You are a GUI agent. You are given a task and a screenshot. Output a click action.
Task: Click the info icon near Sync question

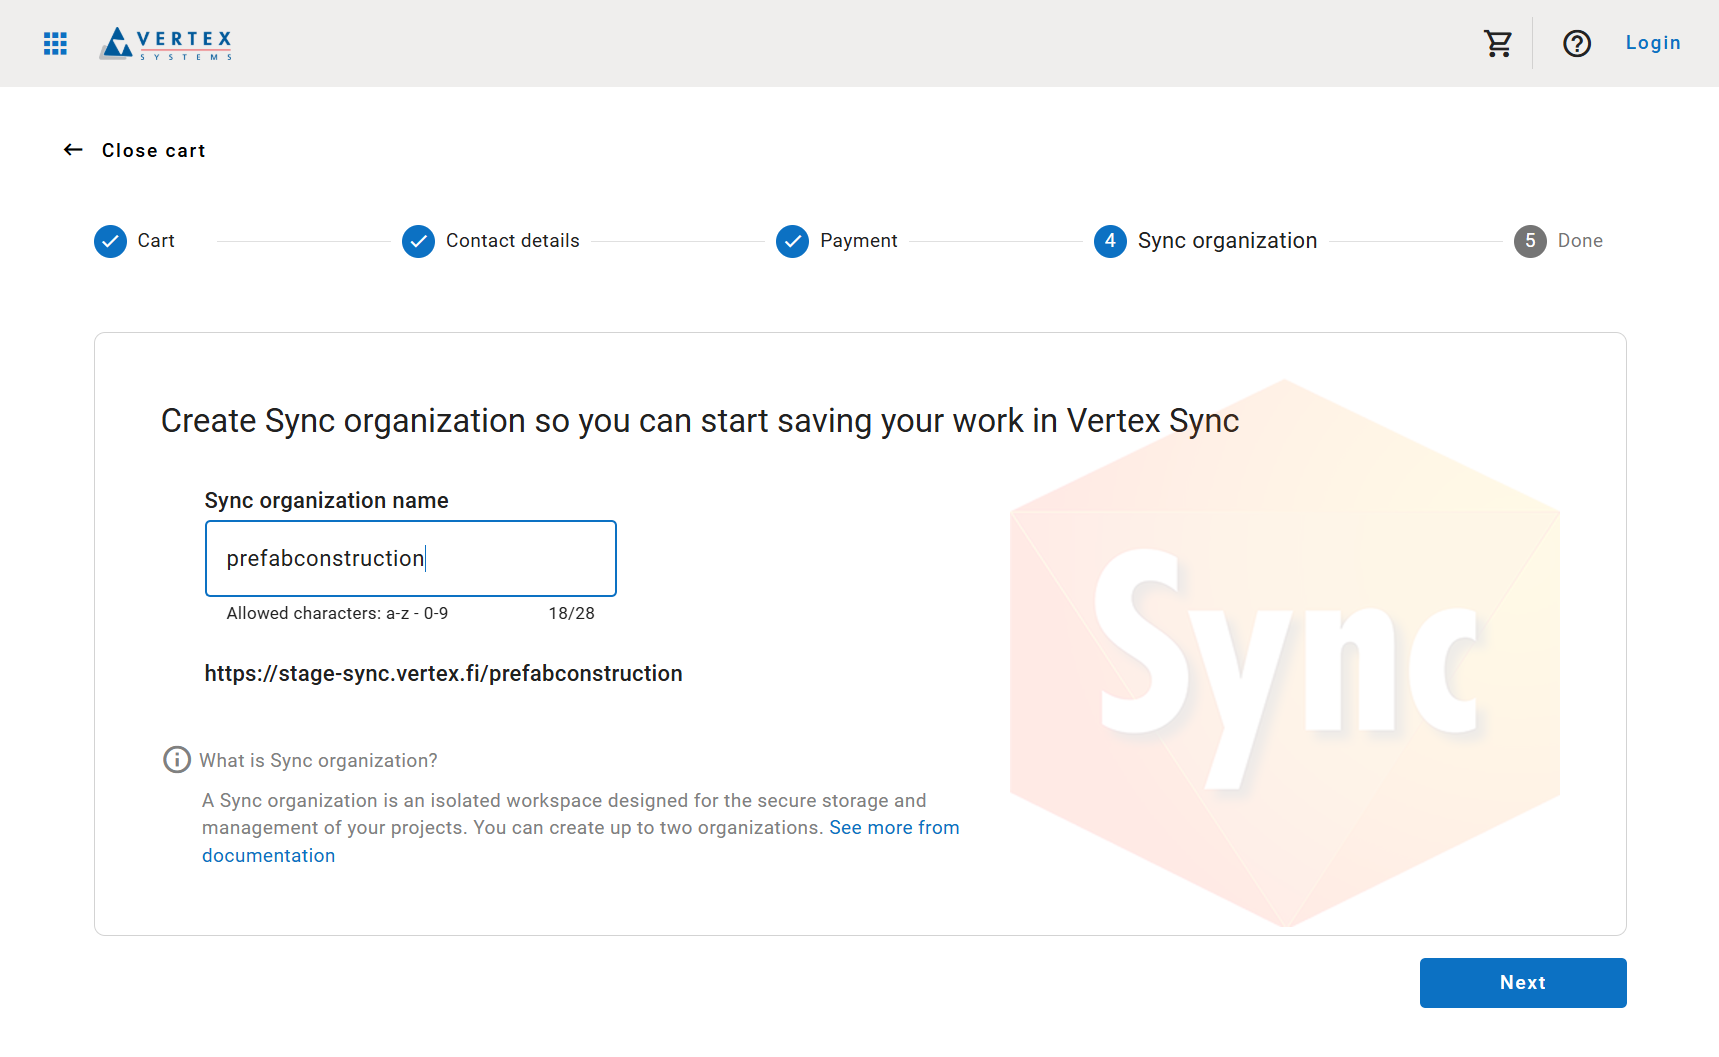(x=177, y=760)
